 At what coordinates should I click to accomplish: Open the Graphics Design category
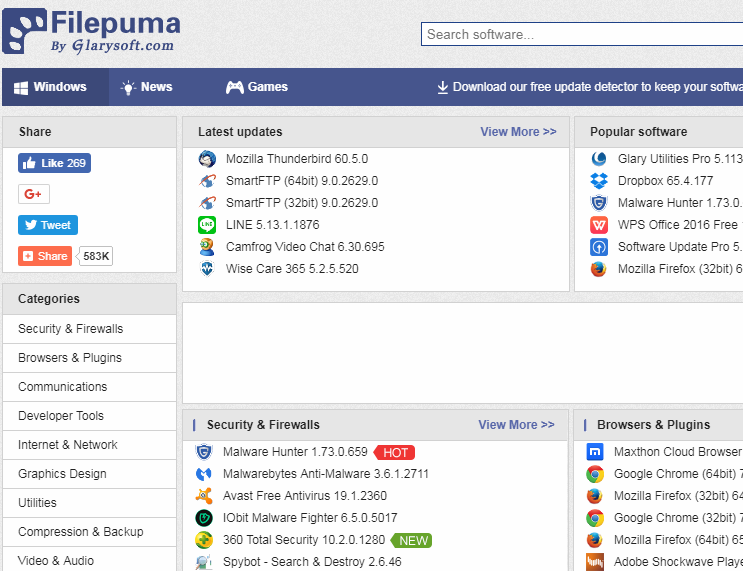pyautogui.click(x=90, y=474)
